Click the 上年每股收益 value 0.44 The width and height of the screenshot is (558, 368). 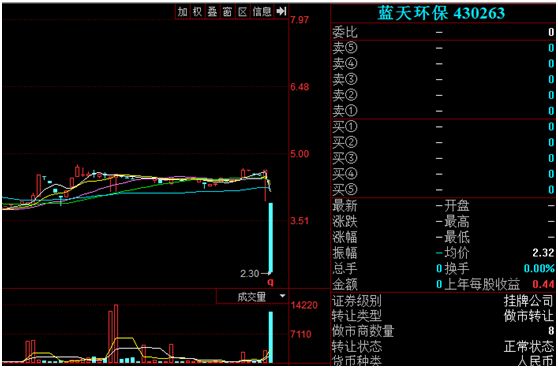point(543,284)
